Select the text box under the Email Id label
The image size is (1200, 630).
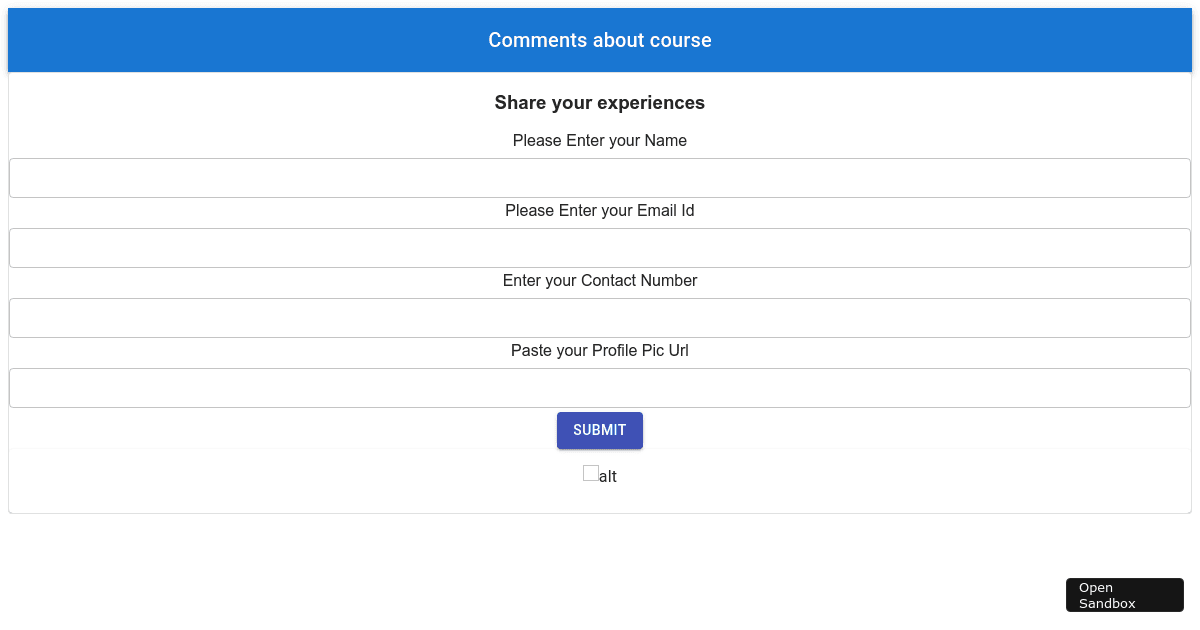point(600,248)
